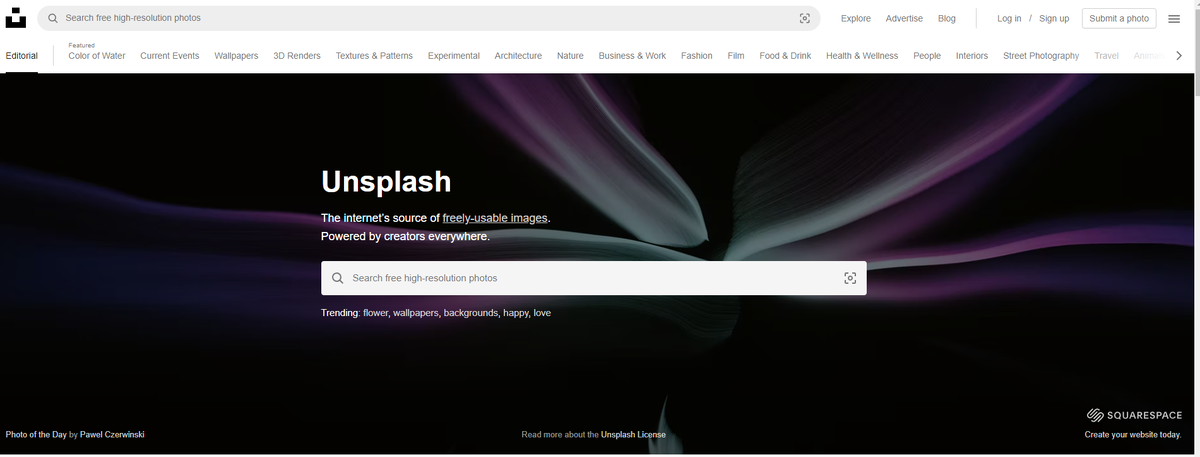Click the Unsplash logo icon
The width and height of the screenshot is (1200, 457).
point(16,18)
